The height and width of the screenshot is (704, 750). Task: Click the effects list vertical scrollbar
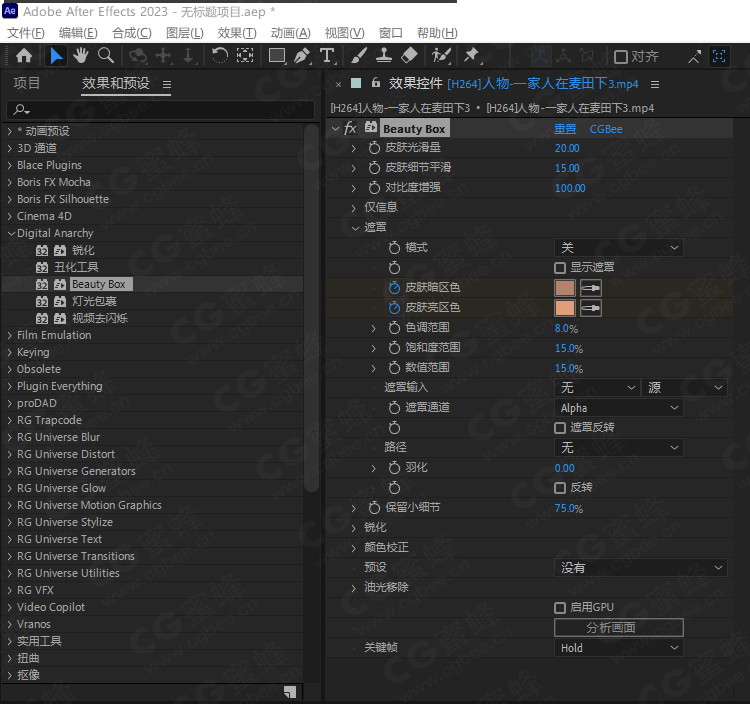tap(311, 306)
